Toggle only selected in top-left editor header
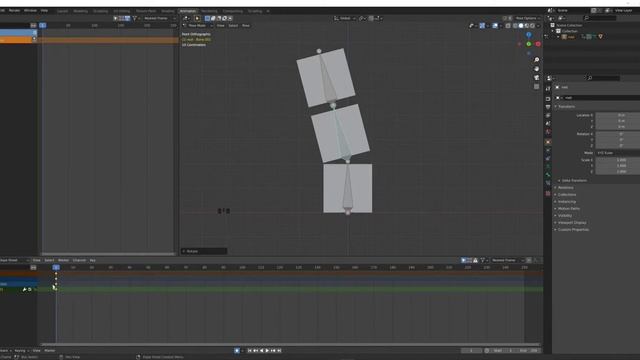Viewport: 640px width, 360px height. (x=116, y=18)
